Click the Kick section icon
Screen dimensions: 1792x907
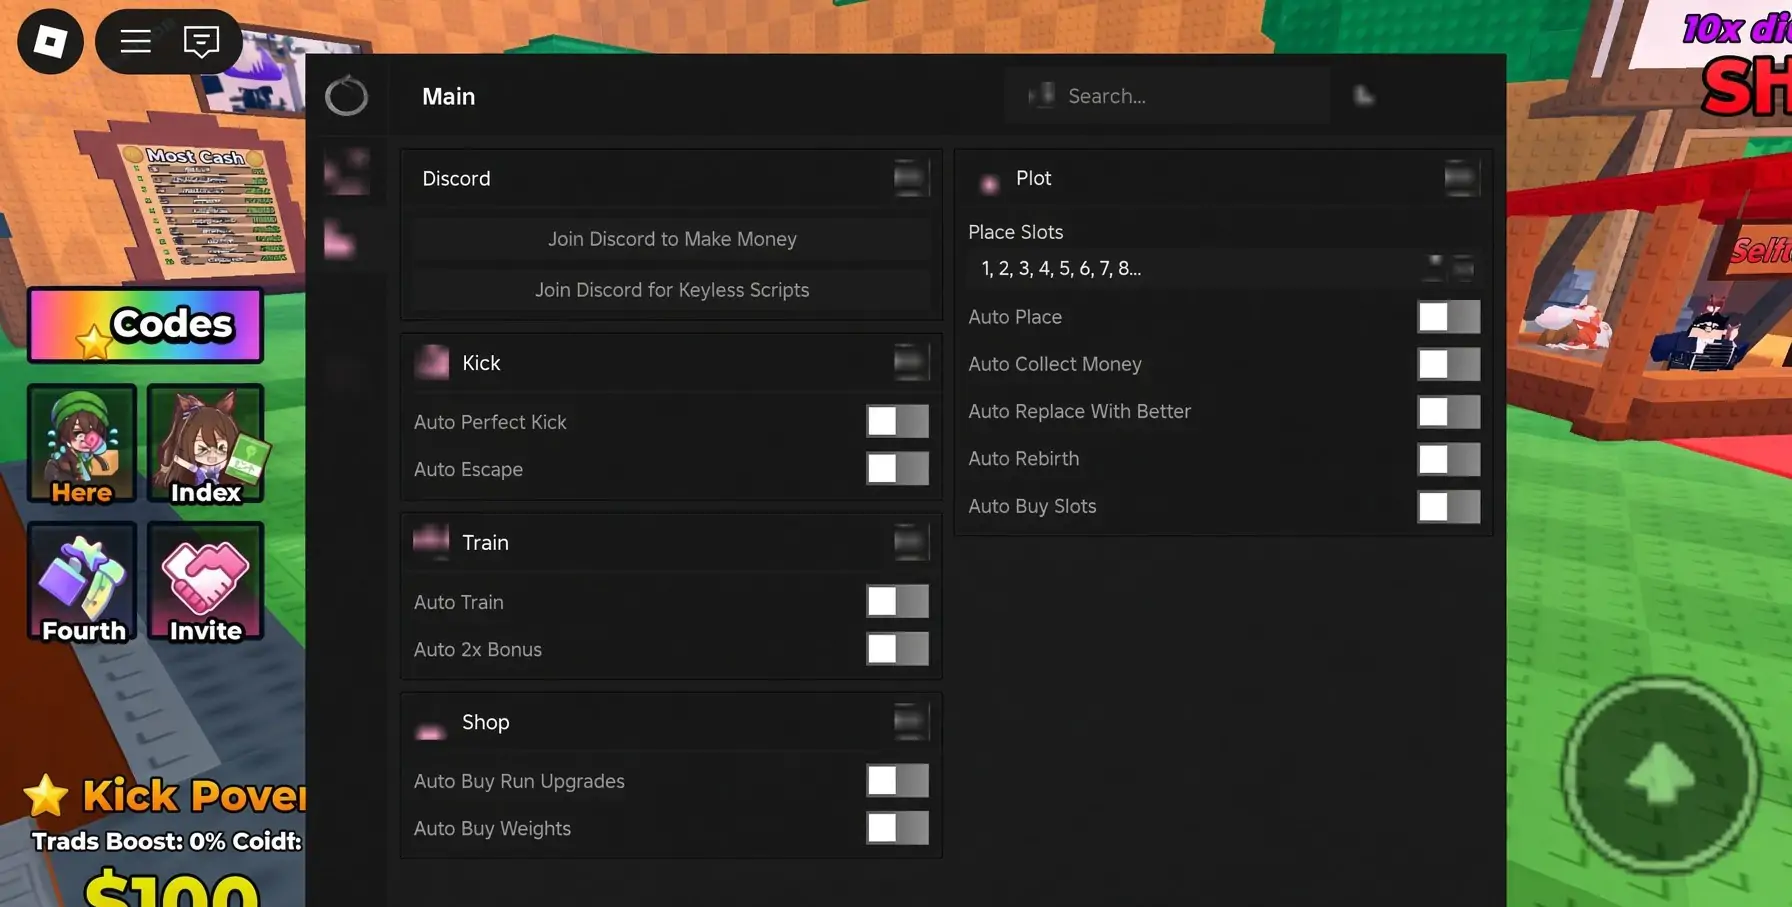(x=432, y=362)
